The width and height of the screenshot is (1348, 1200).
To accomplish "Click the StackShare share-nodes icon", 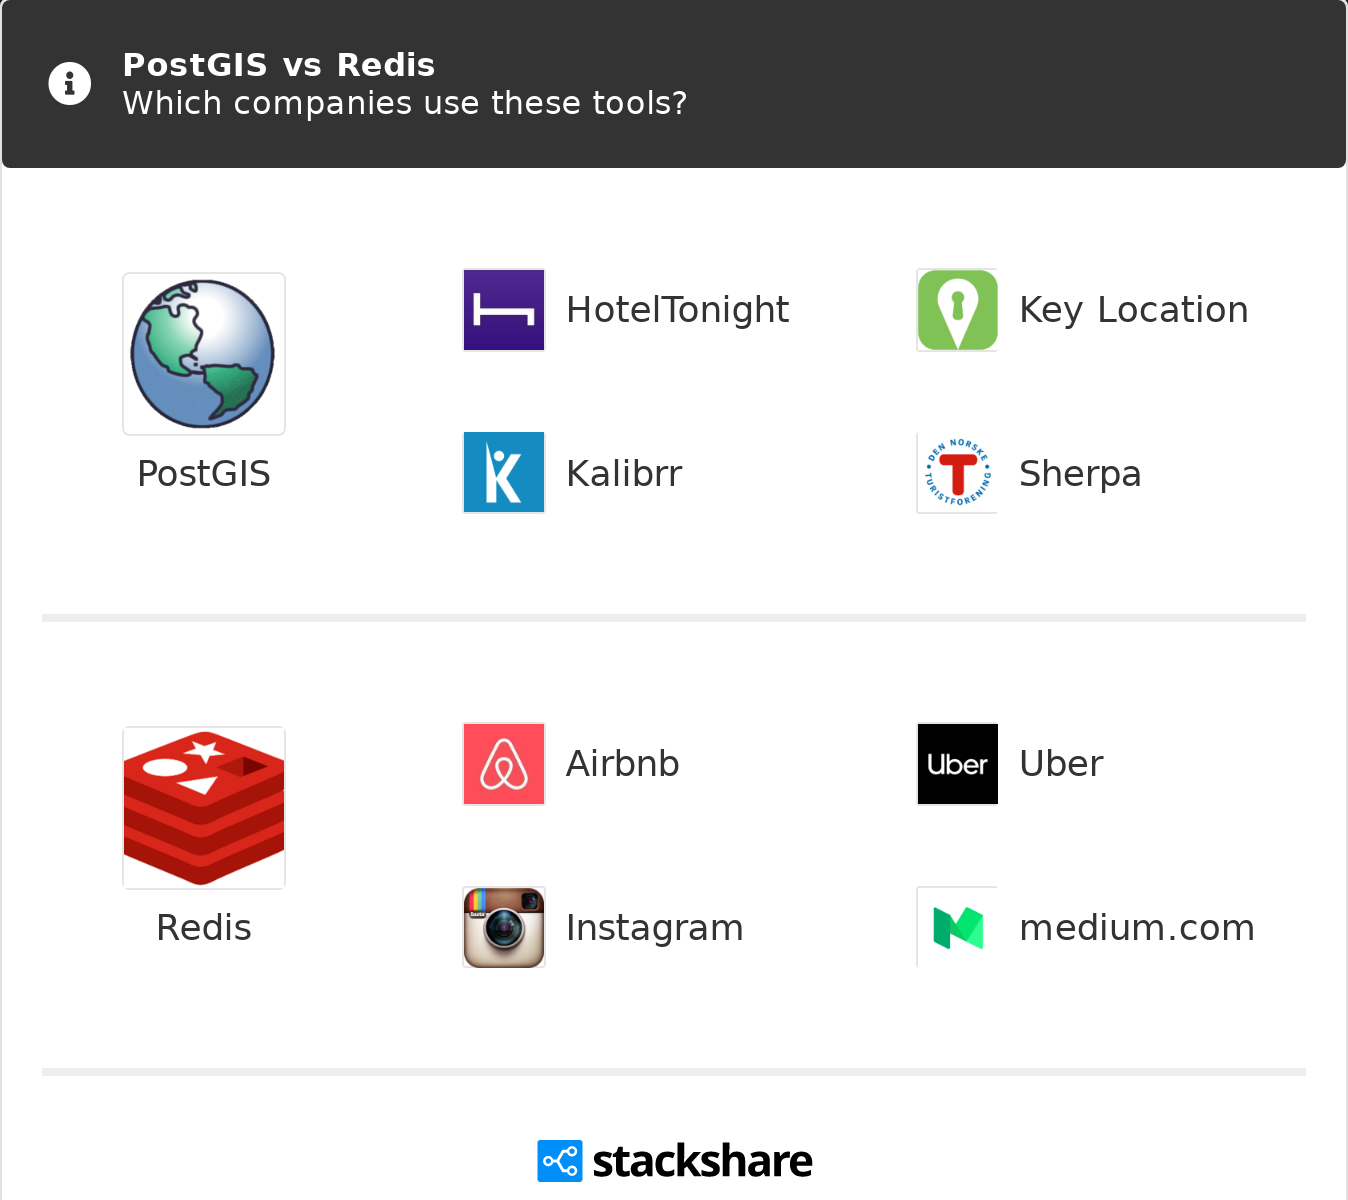I will [559, 1161].
